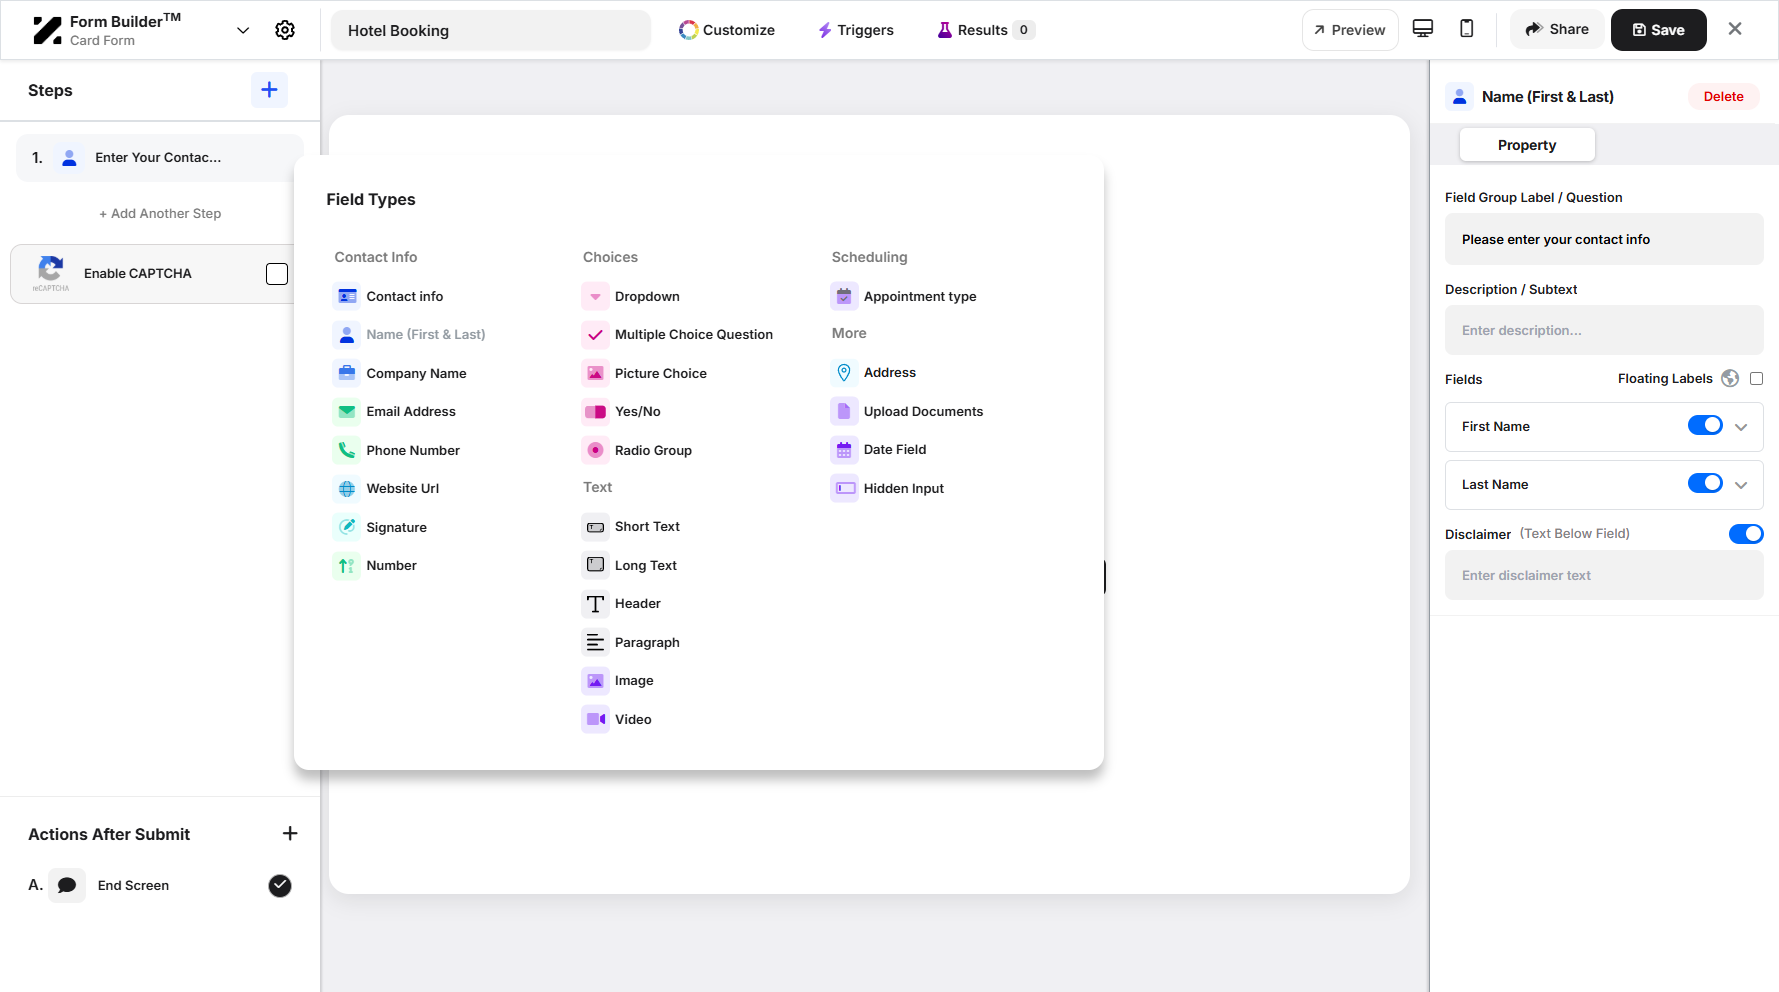The image size is (1779, 992).
Task: Insert a Header text element
Action: (622, 604)
